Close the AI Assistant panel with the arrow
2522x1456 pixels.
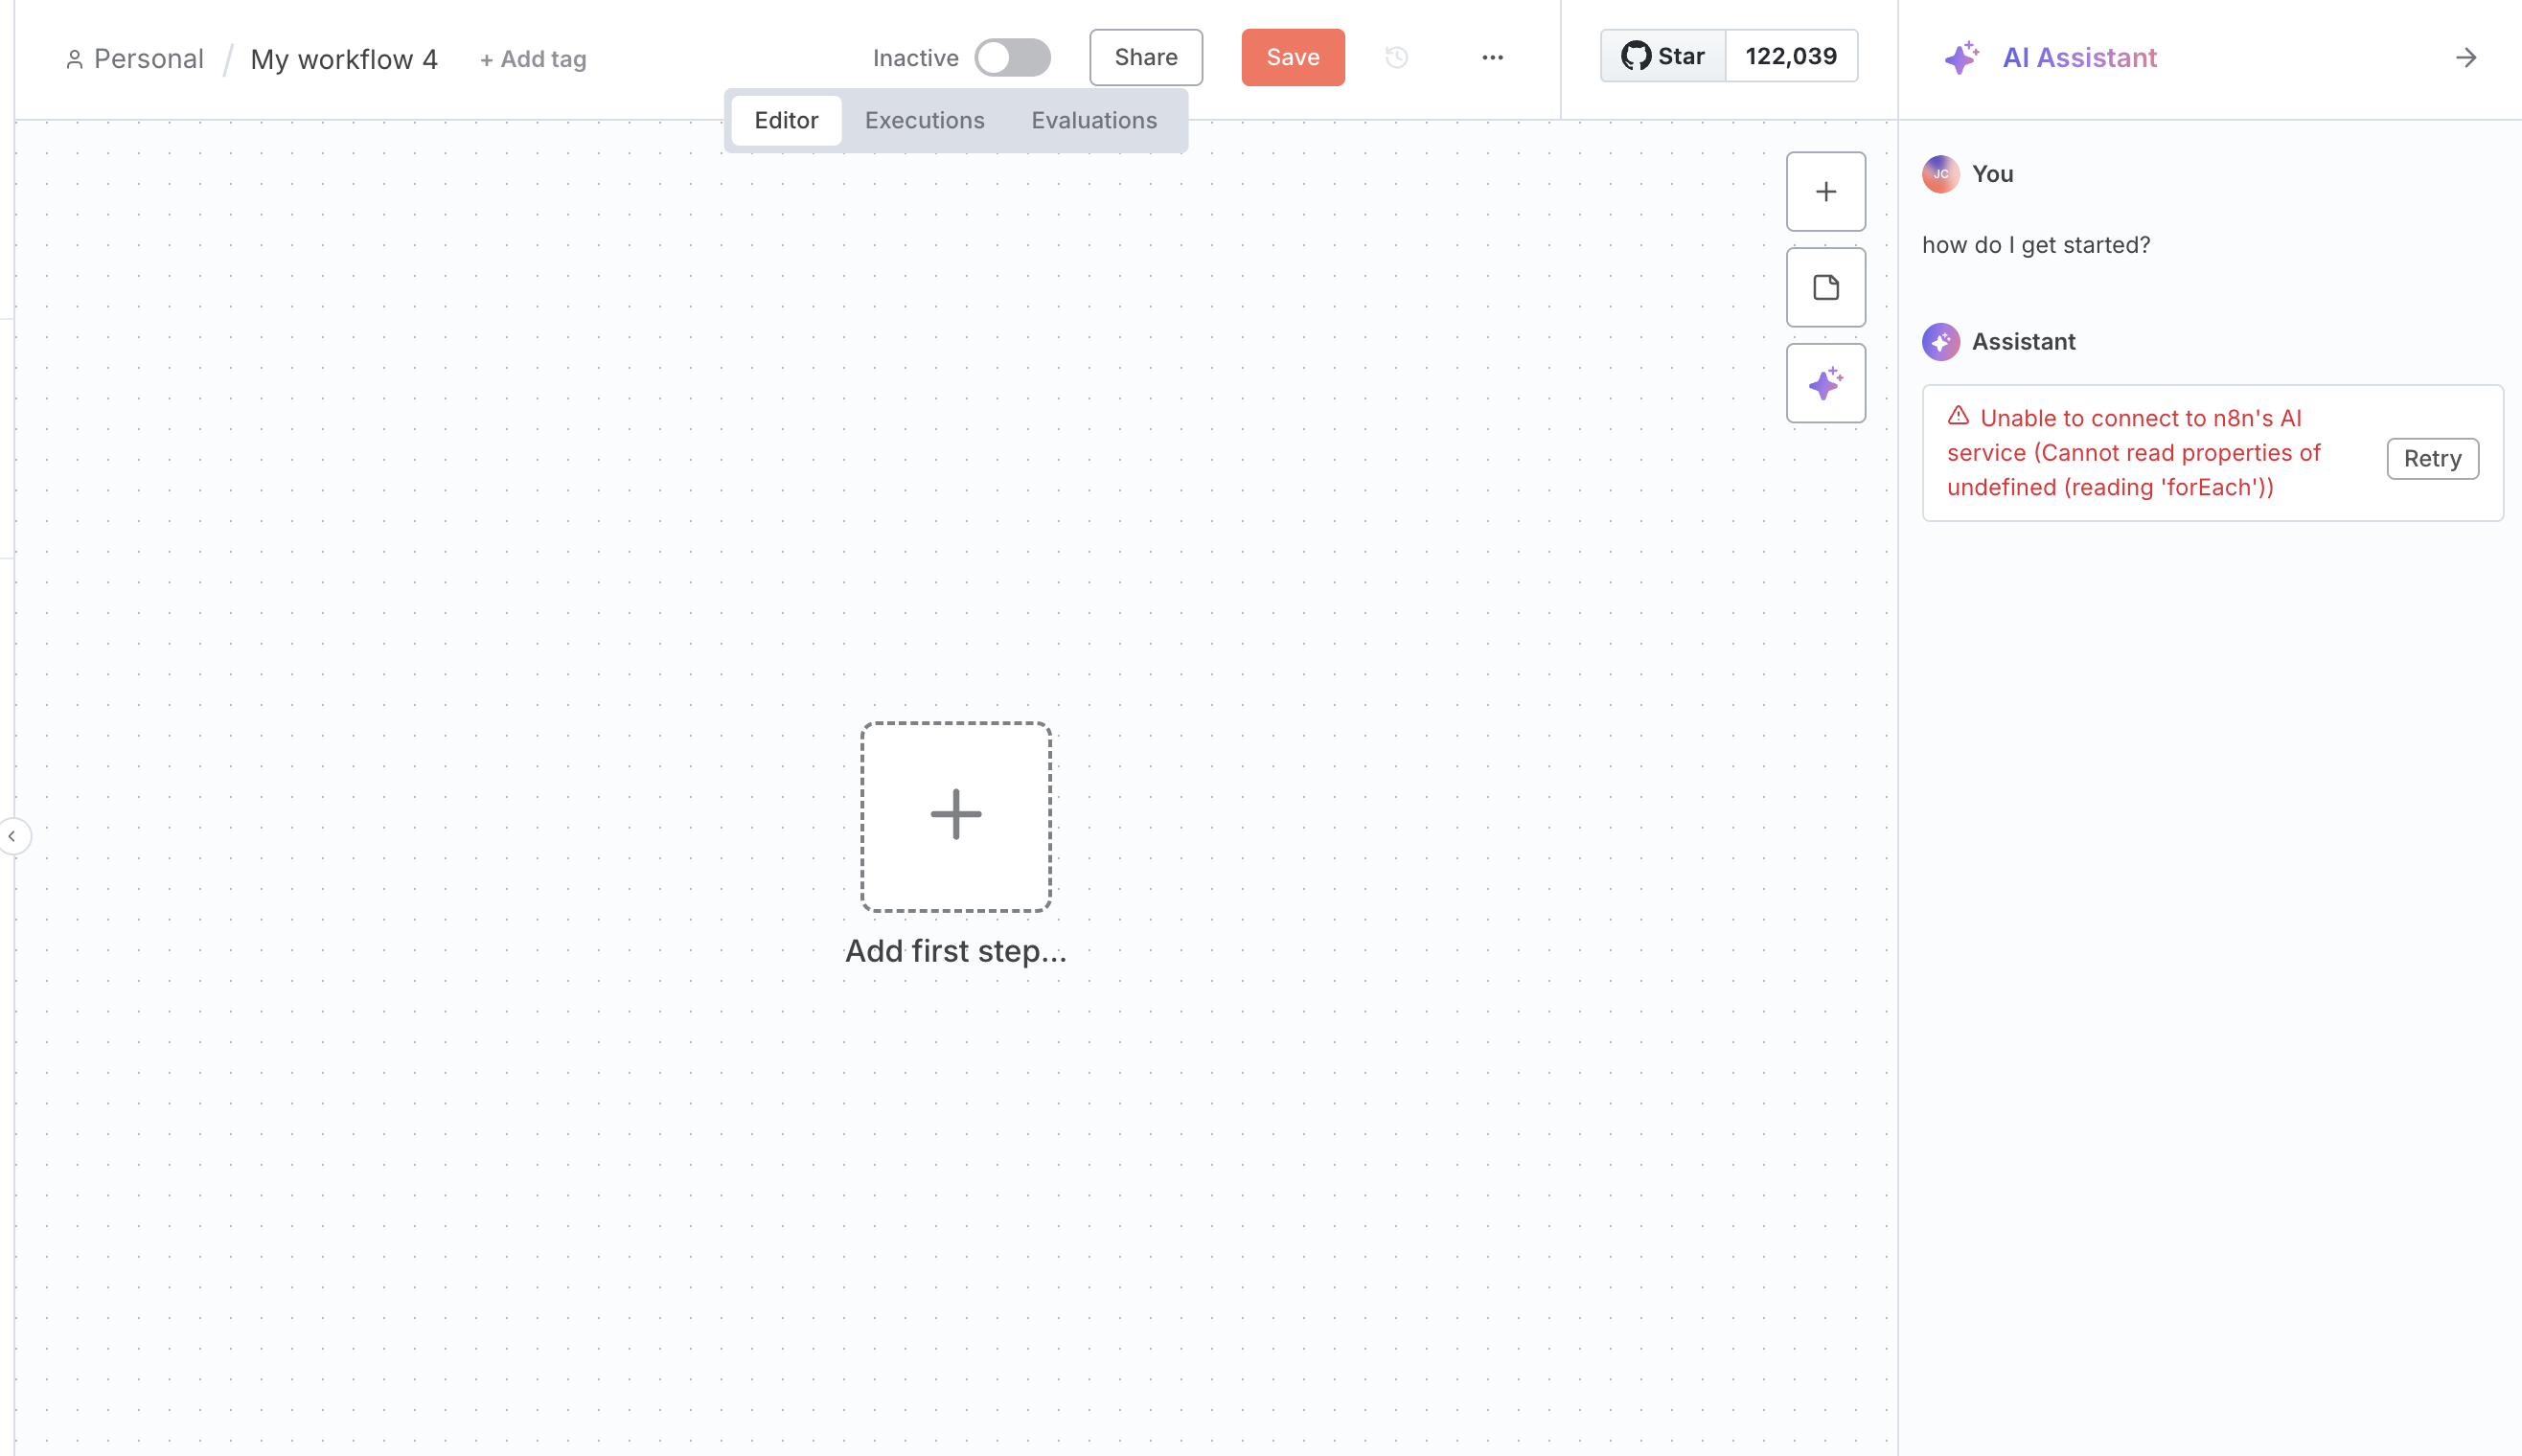click(2465, 58)
